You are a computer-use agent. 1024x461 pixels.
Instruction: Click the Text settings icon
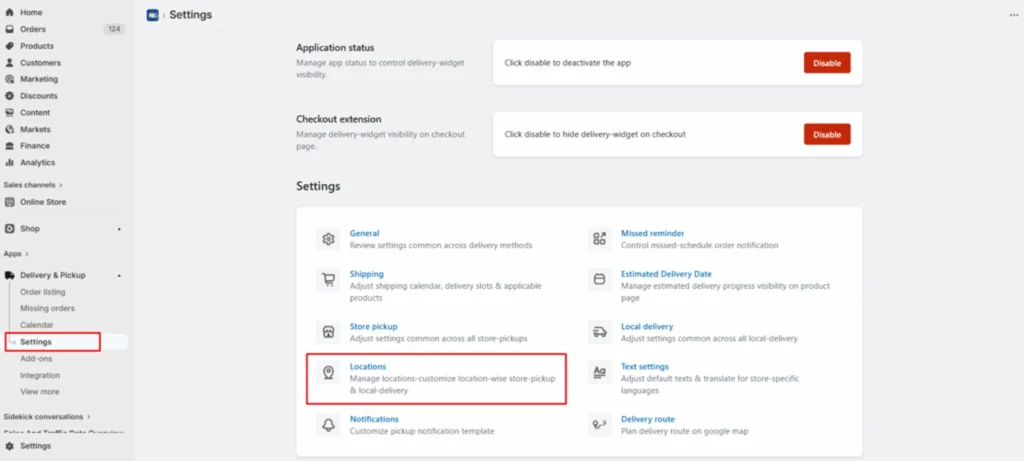click(x=600, y=373)
